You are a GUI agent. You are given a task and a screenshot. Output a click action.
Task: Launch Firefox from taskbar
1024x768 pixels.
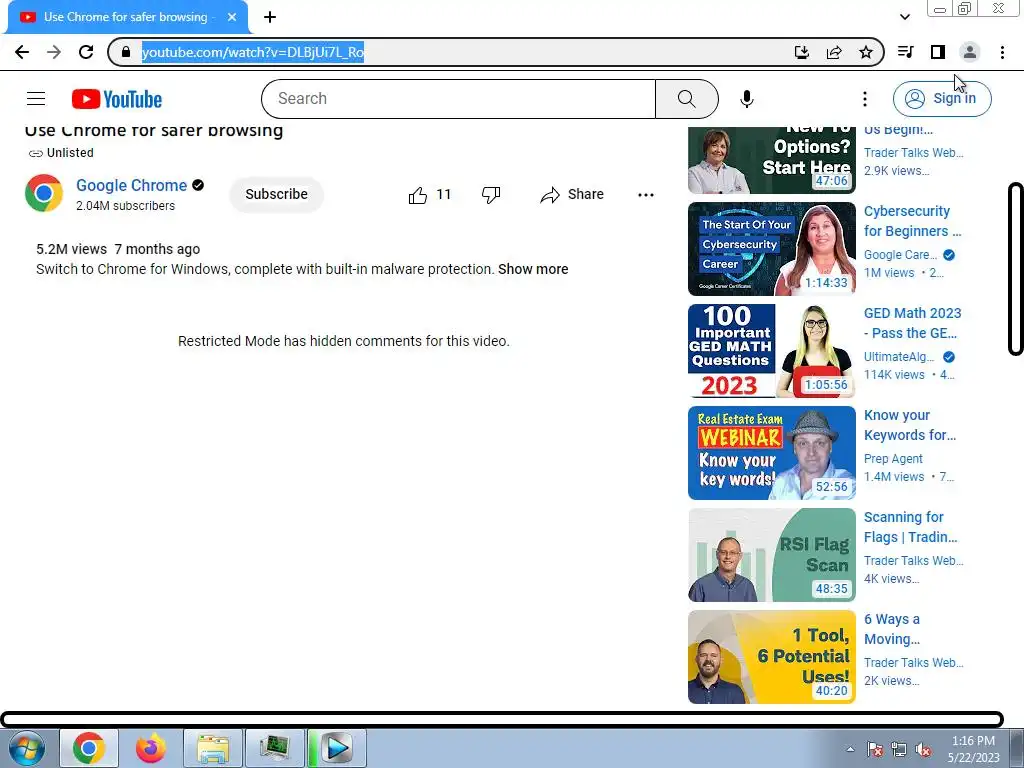point(150,748)
